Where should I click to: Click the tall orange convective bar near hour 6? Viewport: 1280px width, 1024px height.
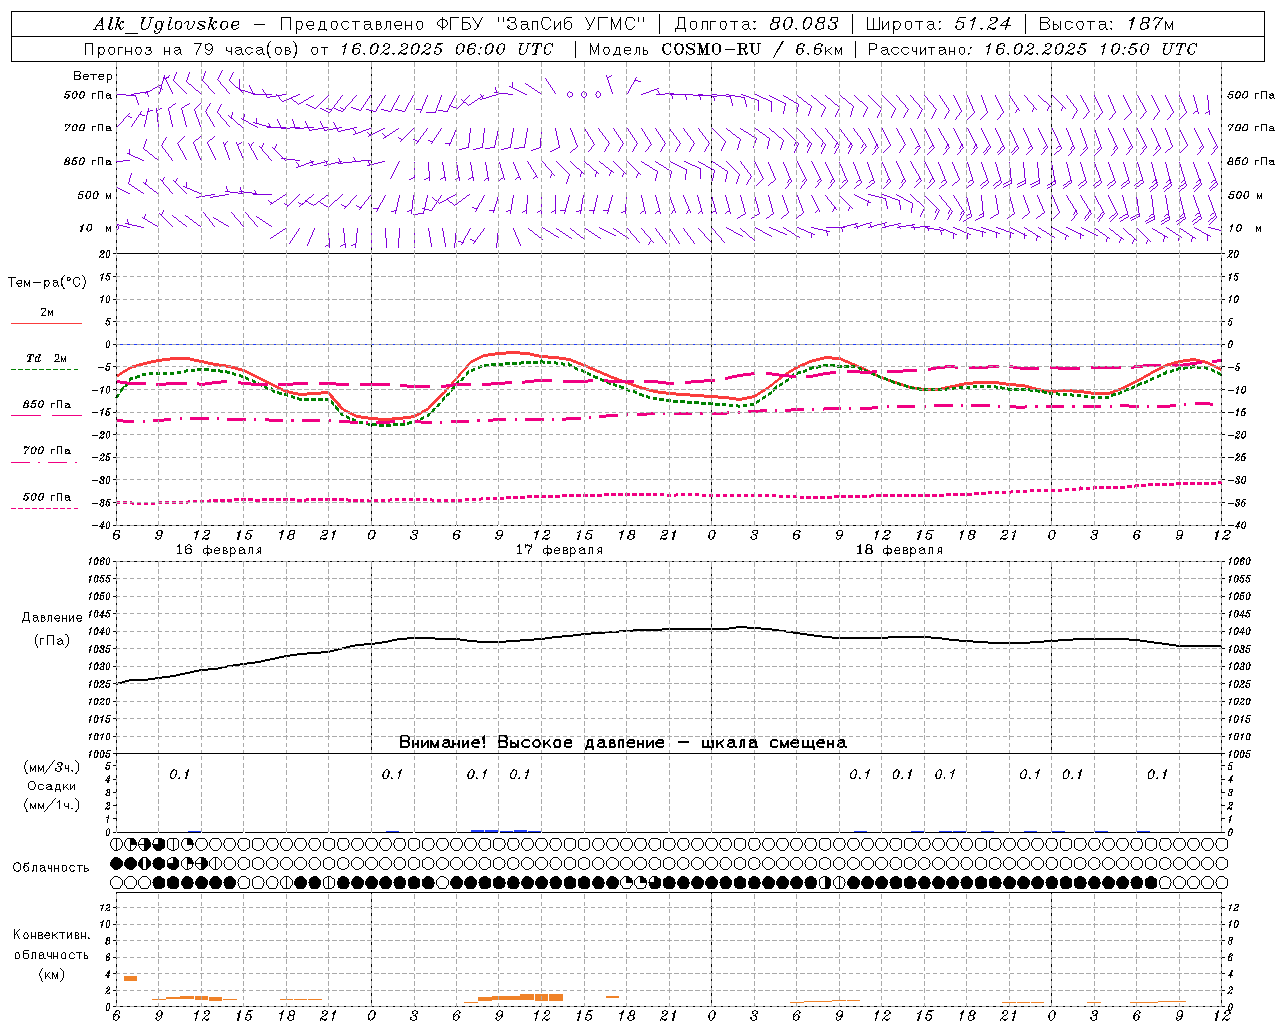click(x=130, y=978)
